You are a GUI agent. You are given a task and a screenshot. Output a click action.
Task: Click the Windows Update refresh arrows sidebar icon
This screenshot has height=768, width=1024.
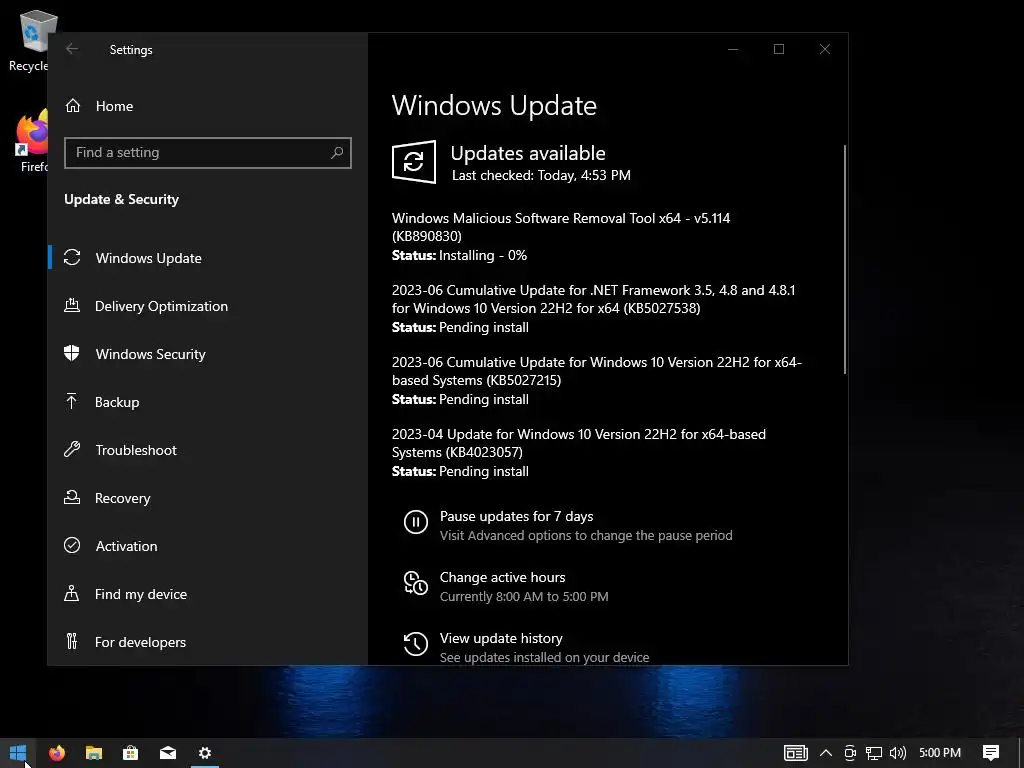72,257
